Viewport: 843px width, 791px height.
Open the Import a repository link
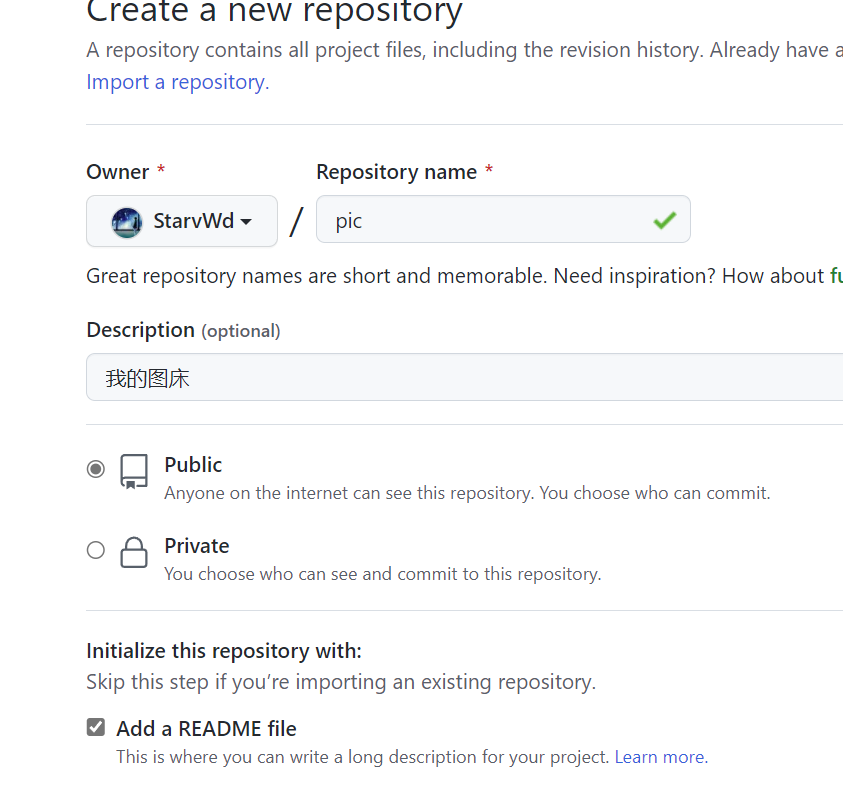pyautogui.click(x=177, y=82)
